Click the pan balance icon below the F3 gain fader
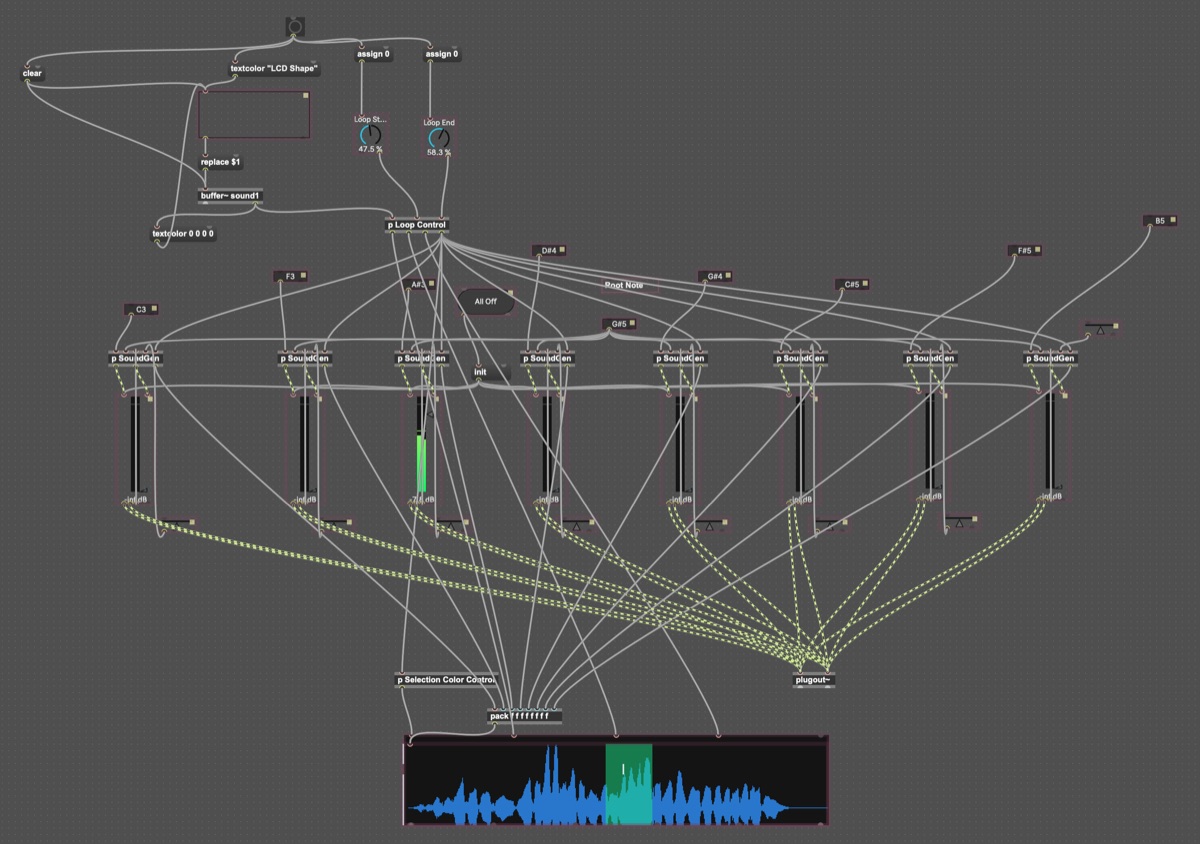 [x=336, y=521]
